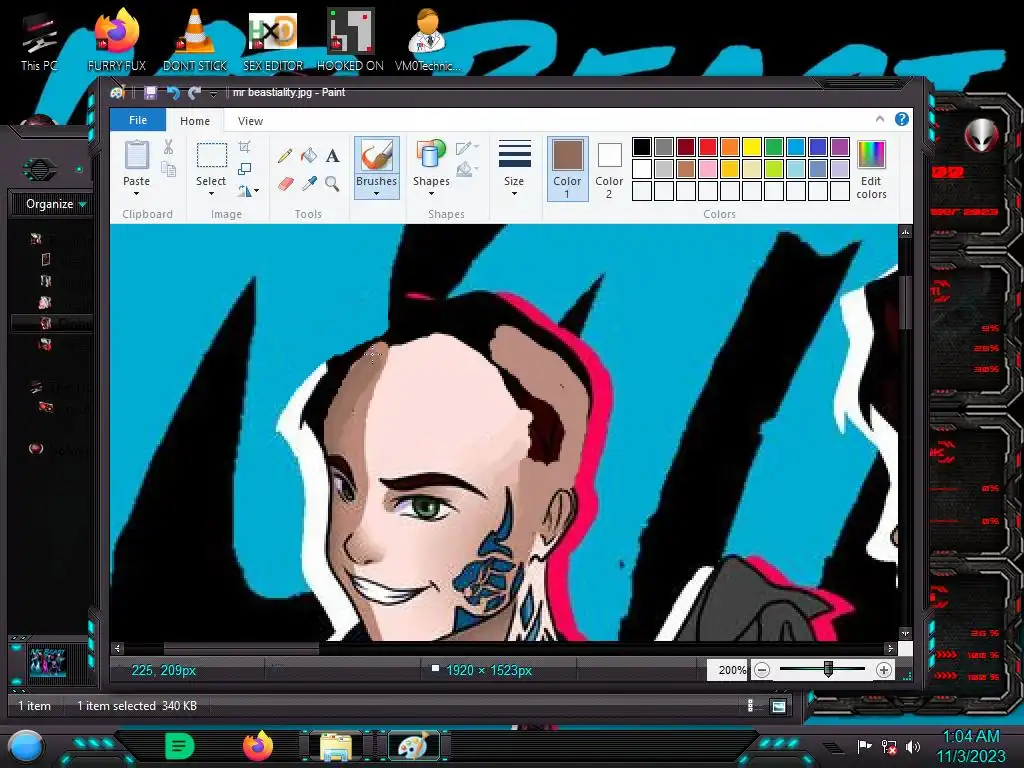Expand the Brushes dropdown arrow
Image resolution: width=1024 pixels, height=768 pixels.
[x=377, y=194]
